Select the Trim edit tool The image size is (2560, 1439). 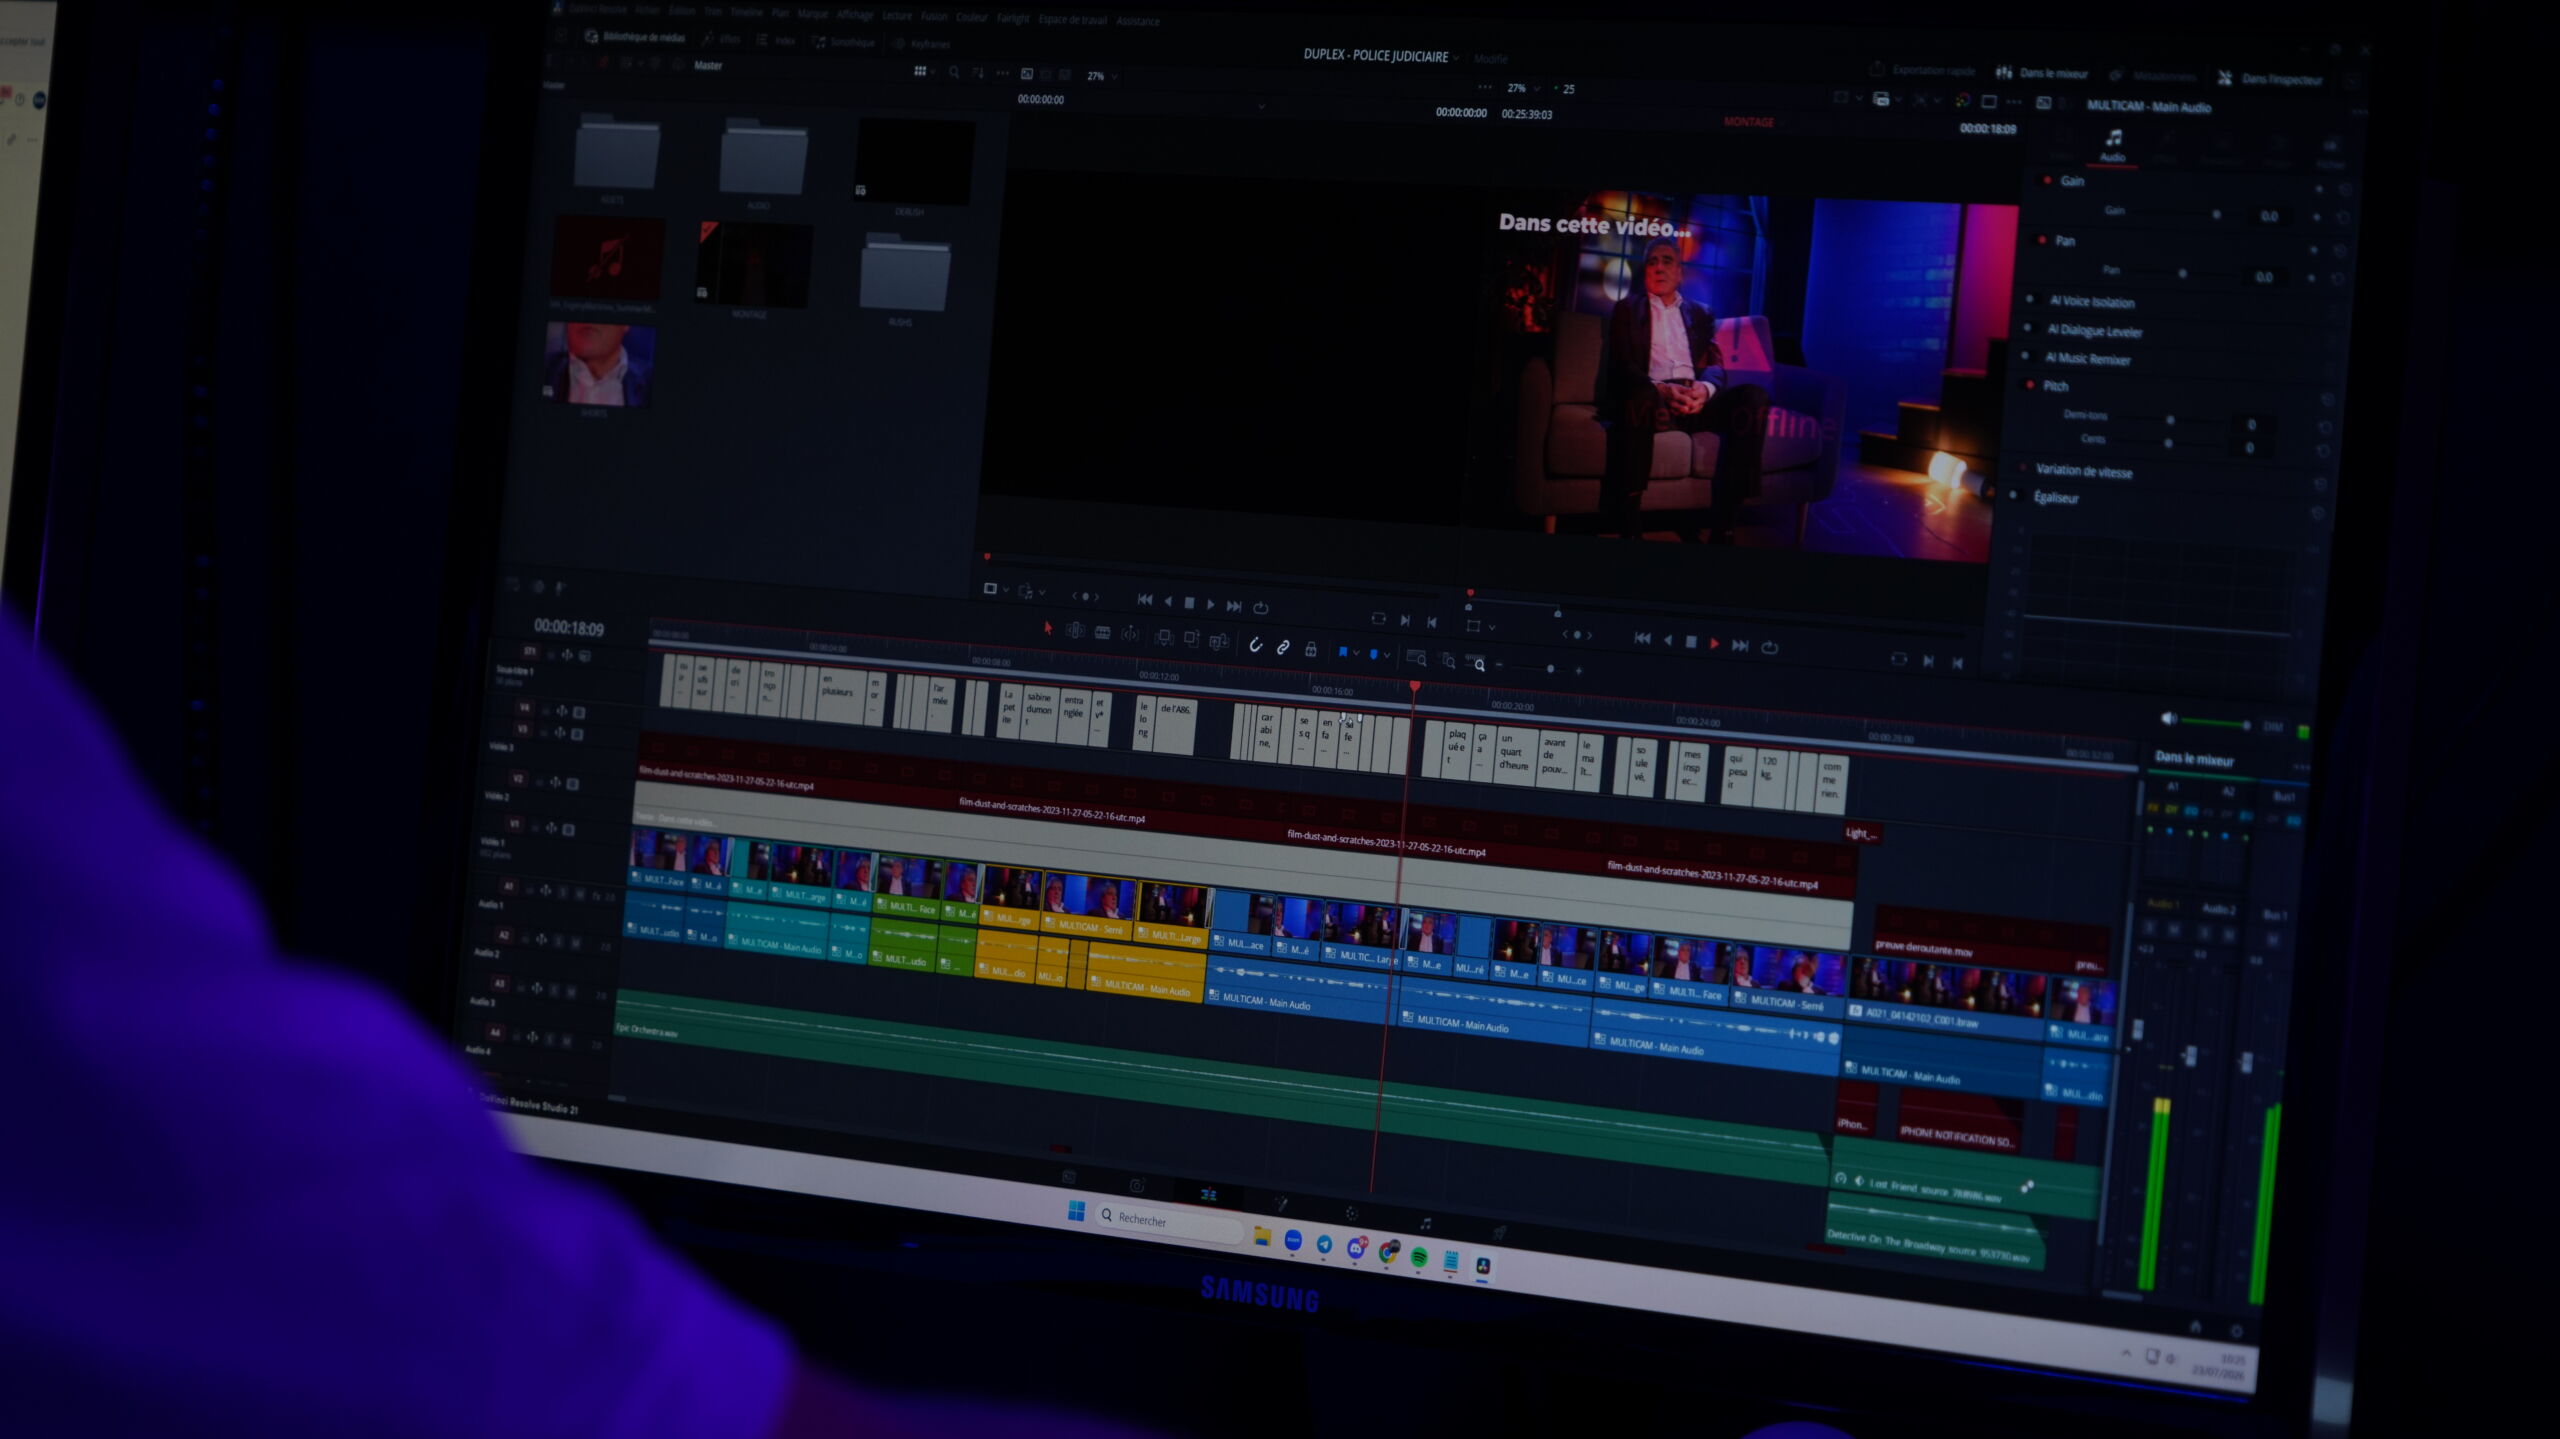pos(1075,630)
